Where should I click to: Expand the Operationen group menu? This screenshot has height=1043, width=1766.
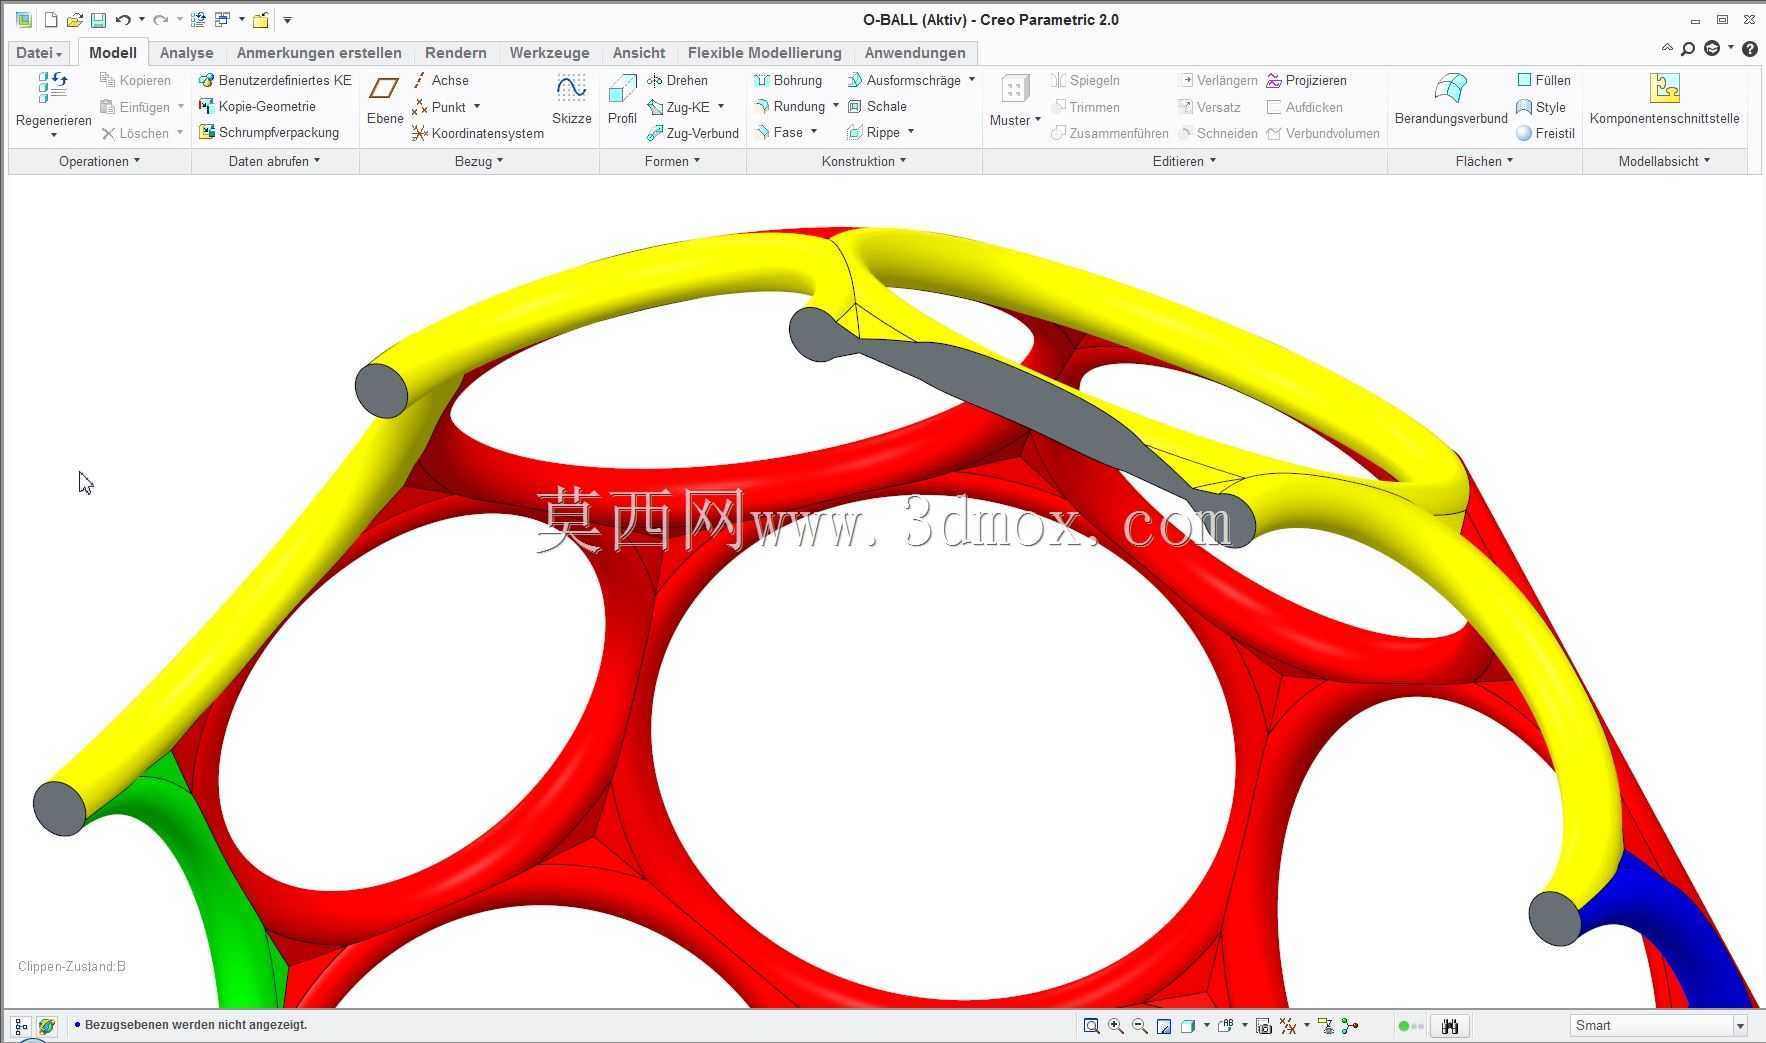click(99, 161)
